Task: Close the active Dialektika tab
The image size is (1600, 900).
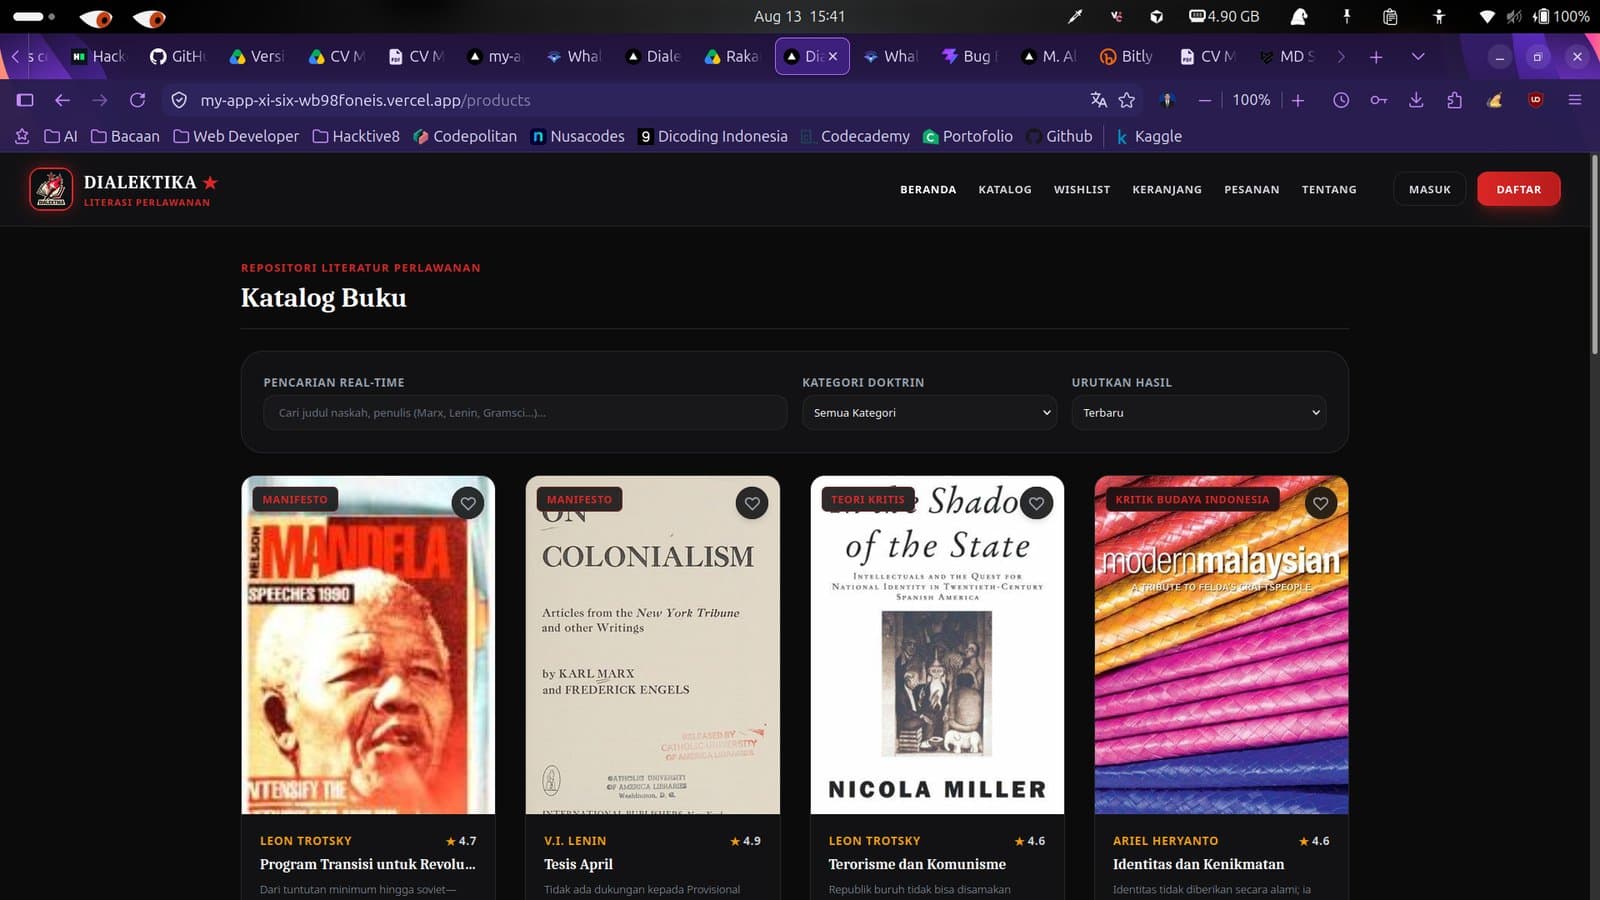Action: click(x=832, y=57)
